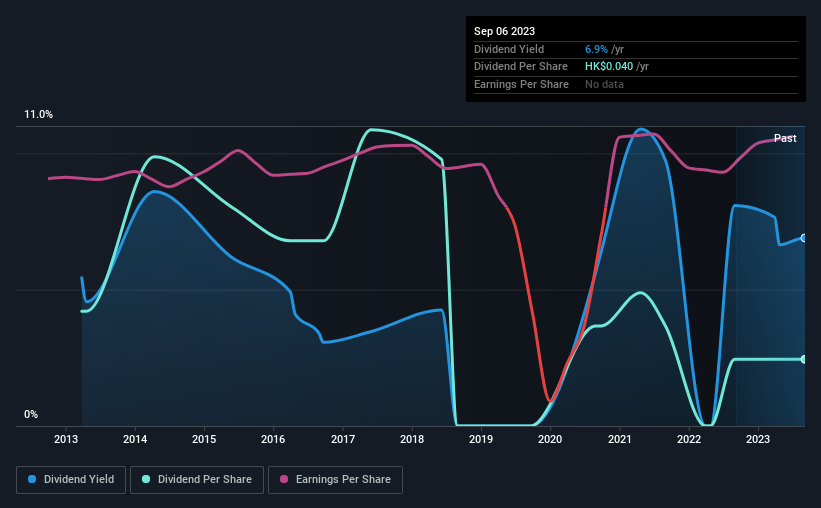
Task: Select the Dividend Yield endpoint marker on chart
Action: pyautogui.click(x=803, y=238)
